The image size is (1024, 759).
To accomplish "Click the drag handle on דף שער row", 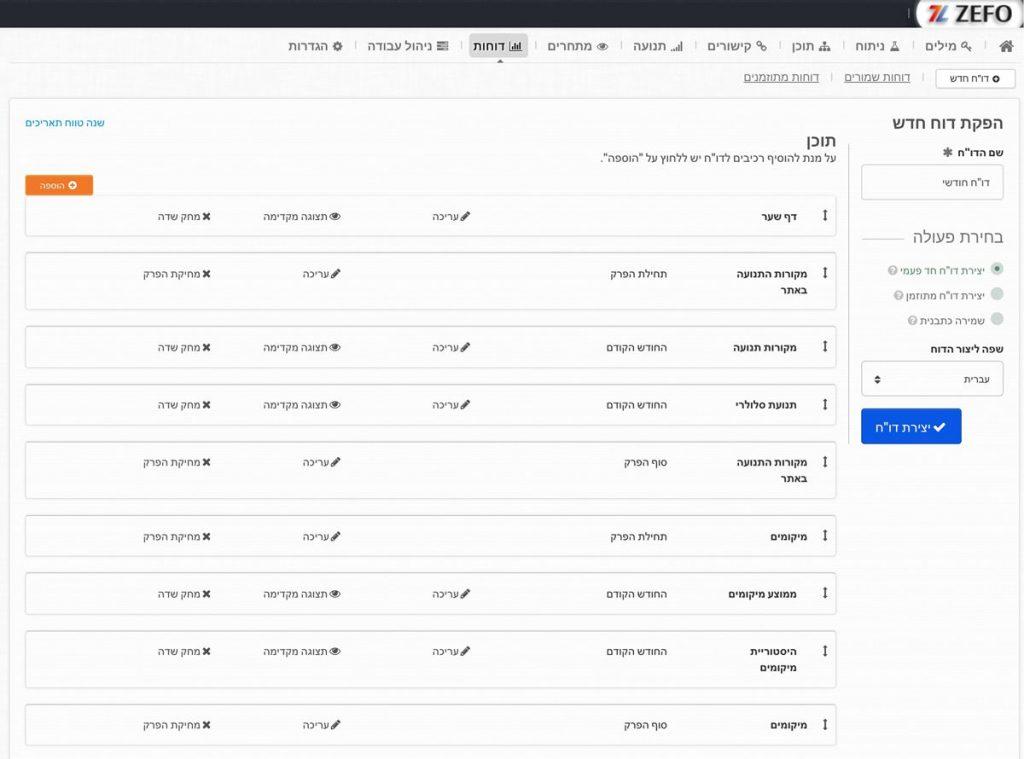I will coord(825,216).
